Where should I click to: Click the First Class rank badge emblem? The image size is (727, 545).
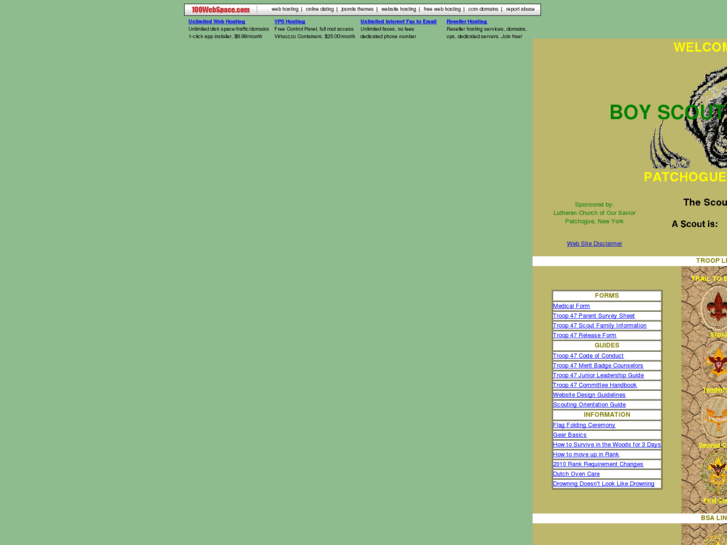click(x=714, y=472)
